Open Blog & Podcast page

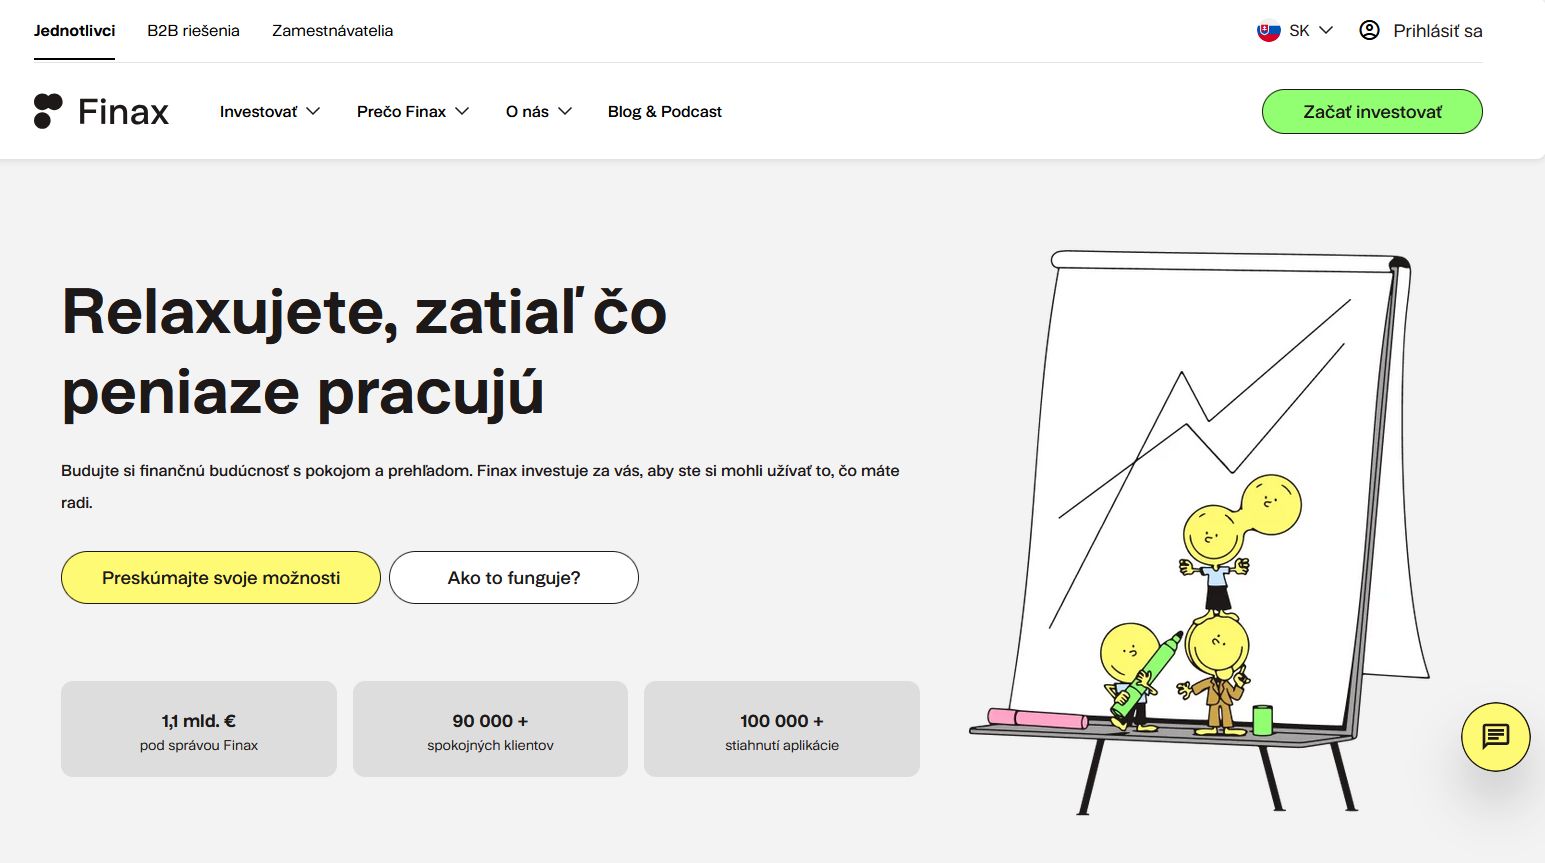pos(665,112)
